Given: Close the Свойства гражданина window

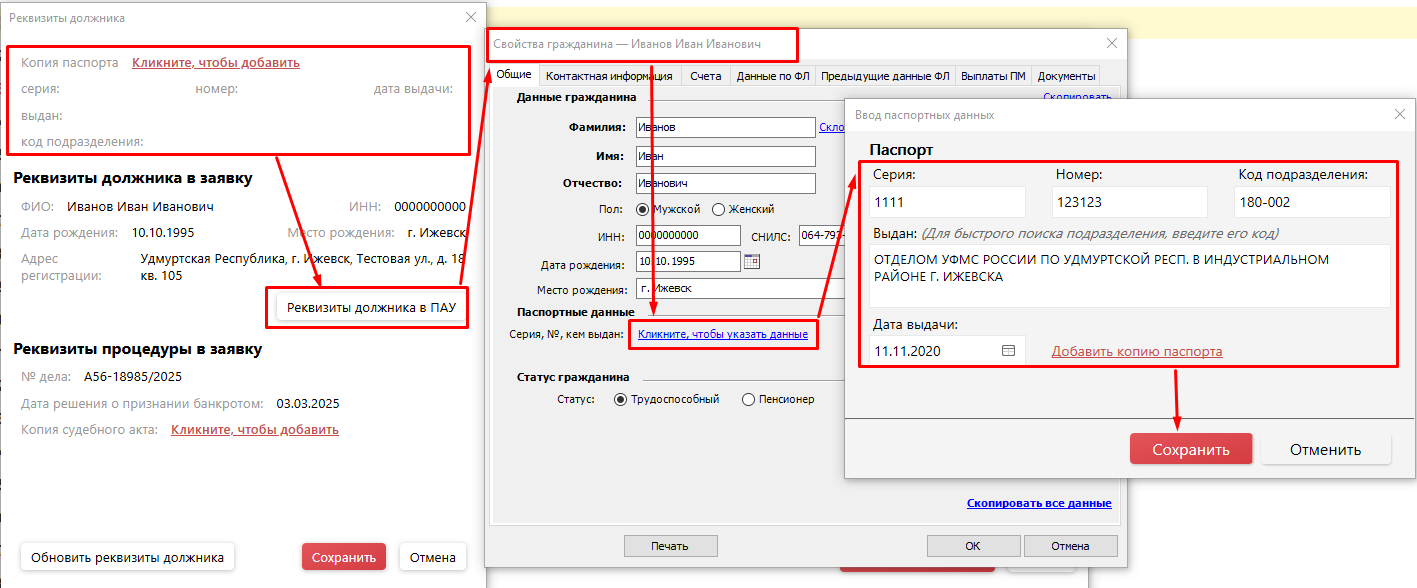Looking at the screenshot, I should [x=1111, y=44].
